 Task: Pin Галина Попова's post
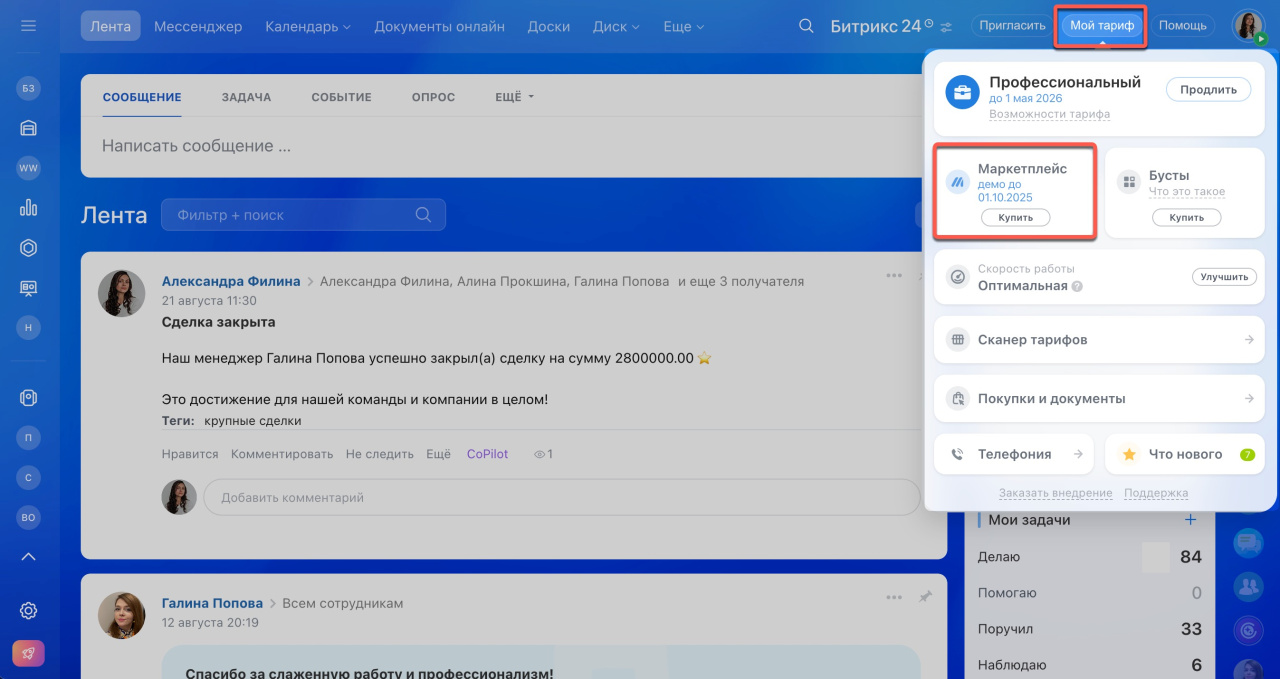click(x=925, y=597)
